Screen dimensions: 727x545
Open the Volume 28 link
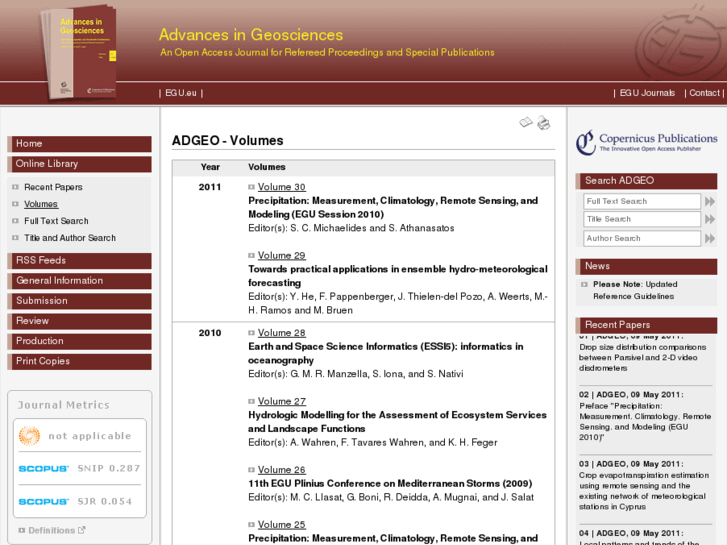281,333
